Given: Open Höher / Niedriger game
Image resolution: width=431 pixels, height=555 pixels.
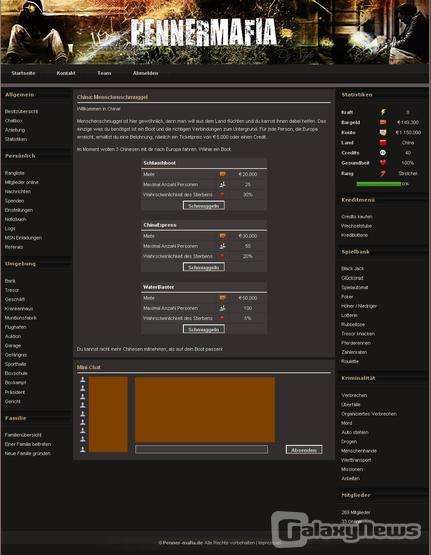Looking at the screenshot, I should click(359, 306).
